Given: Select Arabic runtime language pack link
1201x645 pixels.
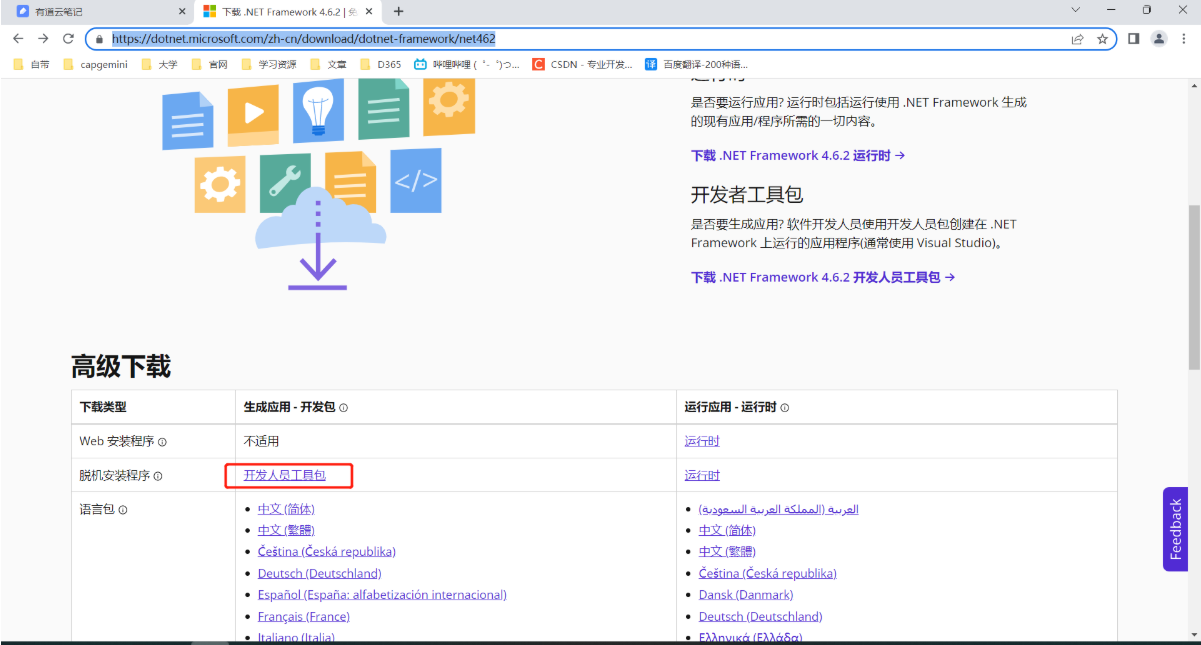Looking at the screenshot, I should tap(779, 509).
